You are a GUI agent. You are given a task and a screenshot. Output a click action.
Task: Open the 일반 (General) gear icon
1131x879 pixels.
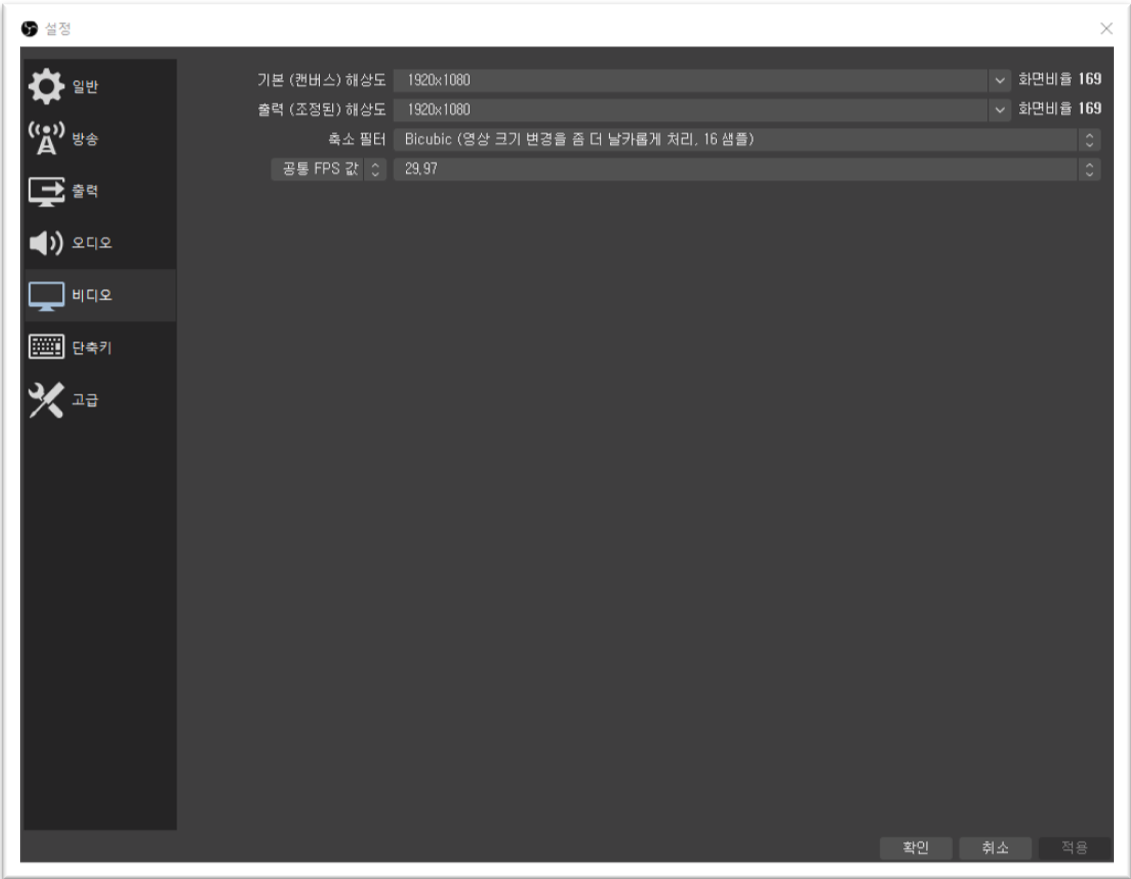[x=46, y=87]
